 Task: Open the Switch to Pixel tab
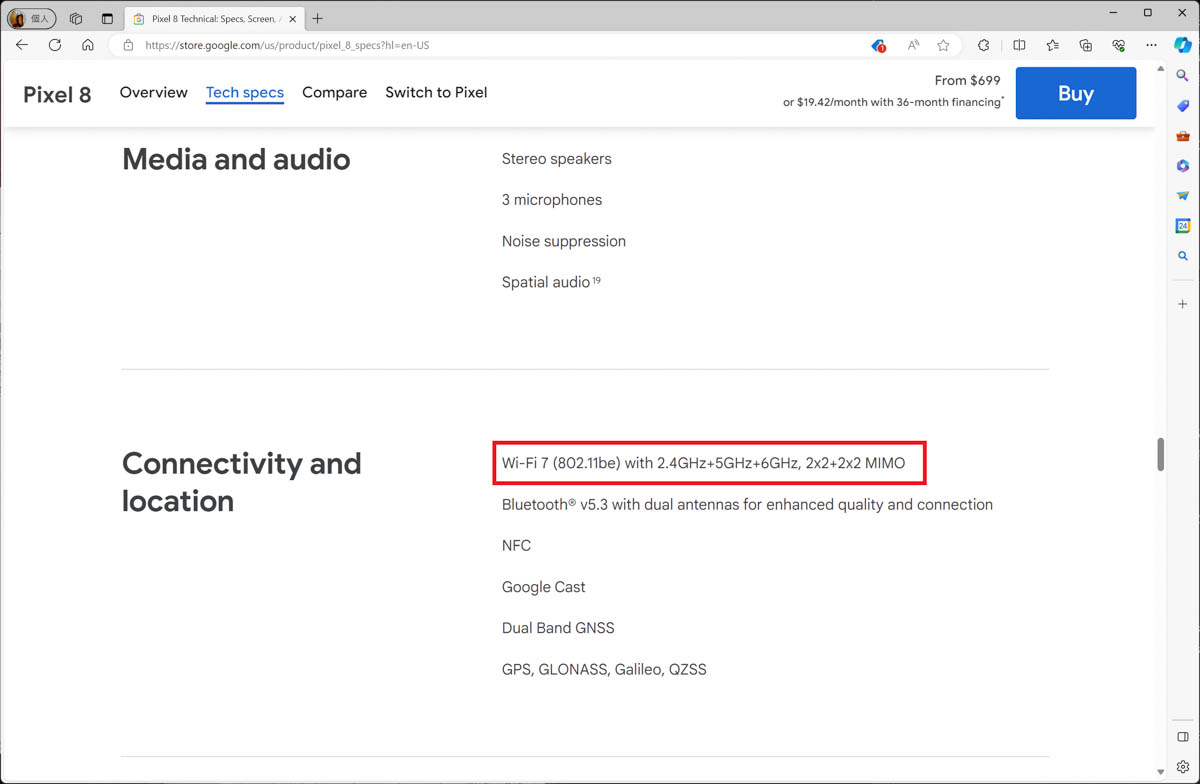(436, 92)
